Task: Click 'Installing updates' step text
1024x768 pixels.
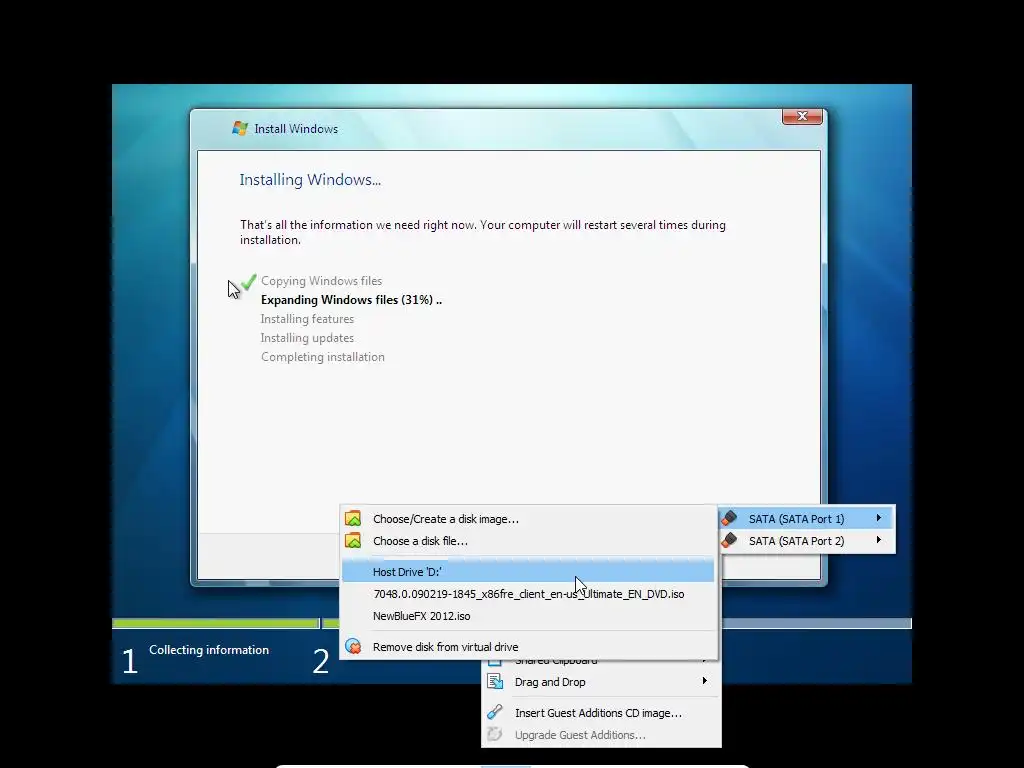Action: (x=307, y=338)
